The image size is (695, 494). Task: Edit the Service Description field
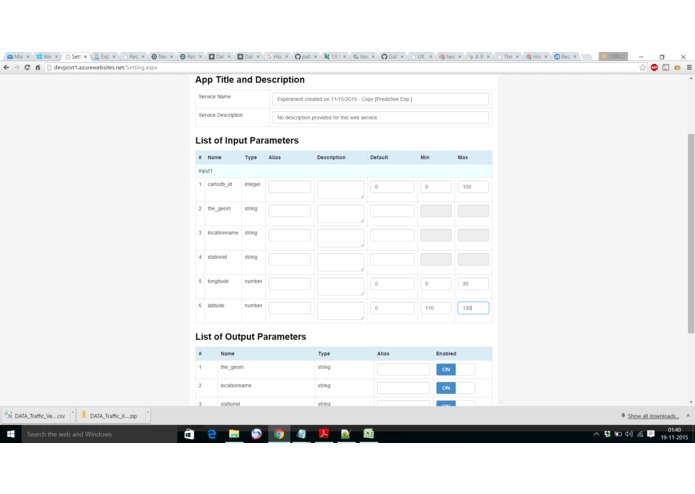tap(380, 117)
